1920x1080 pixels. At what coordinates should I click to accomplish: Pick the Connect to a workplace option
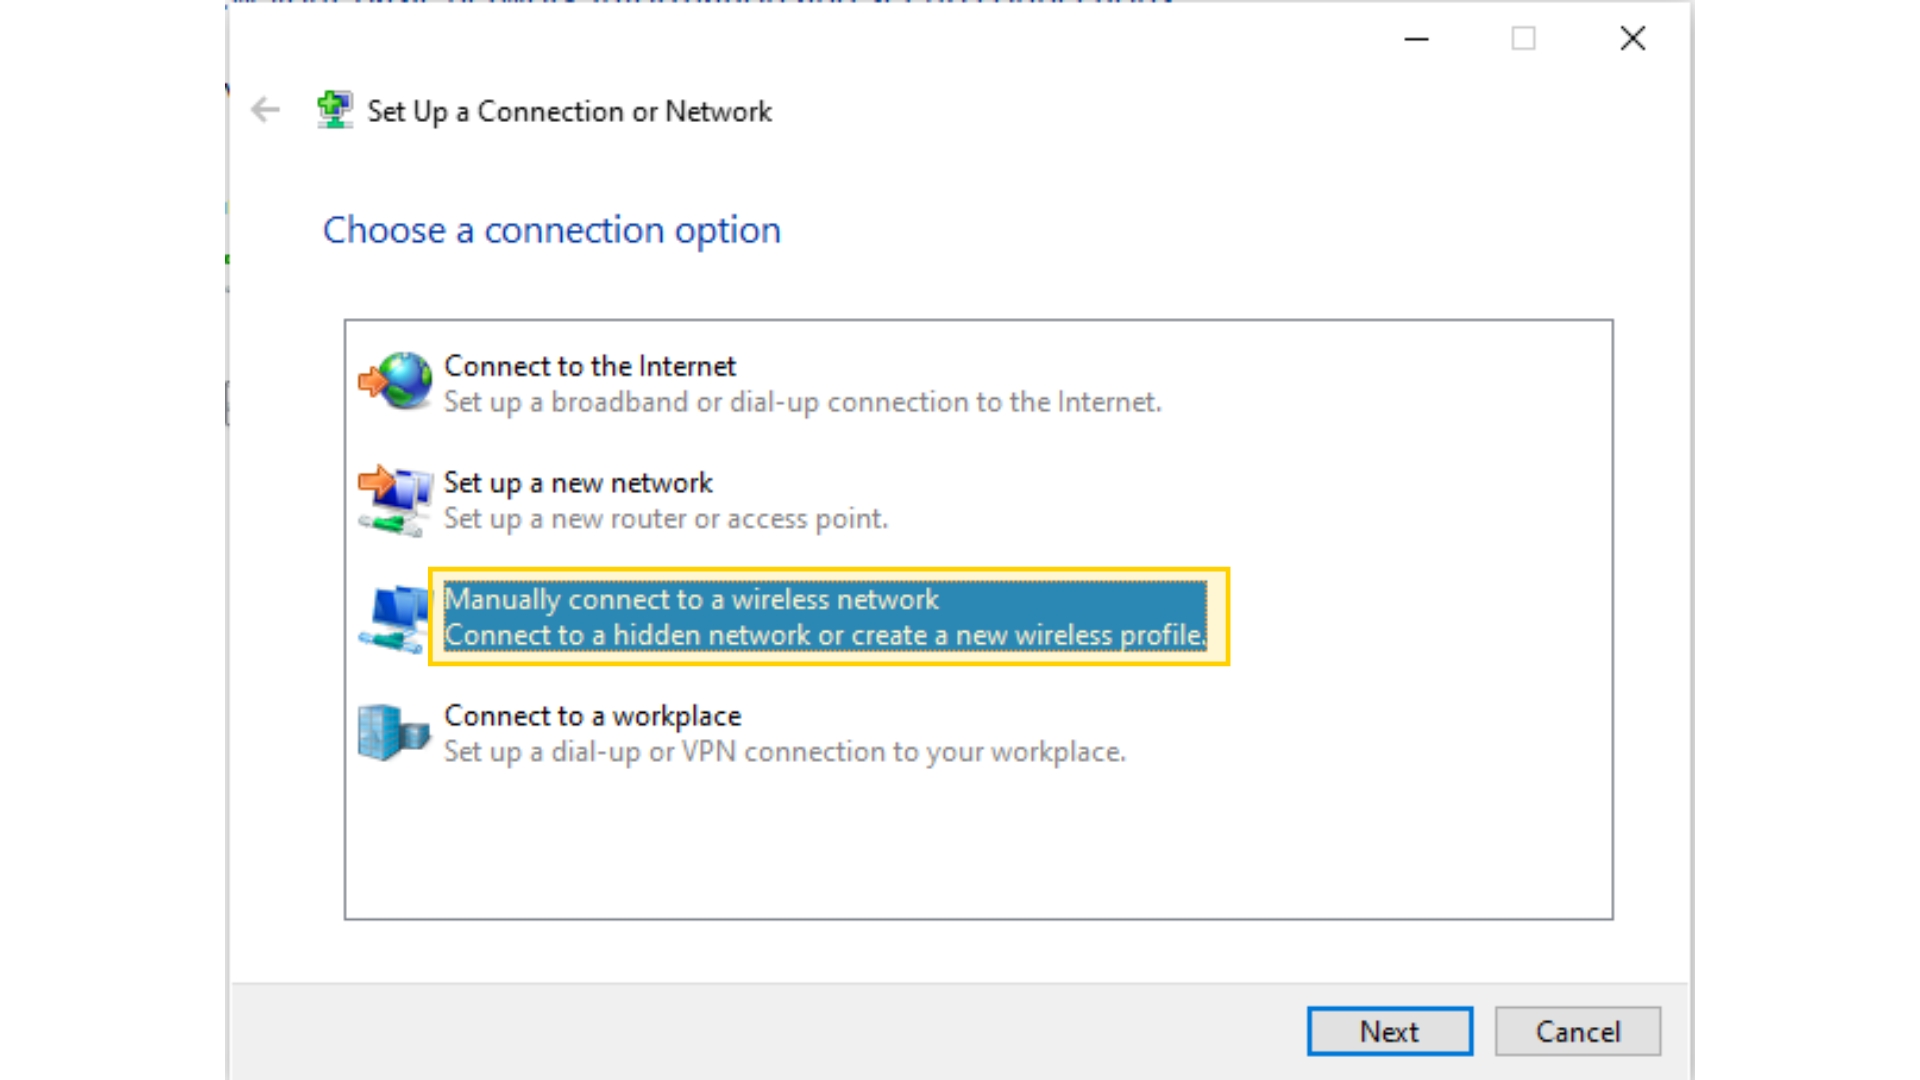[593, 716]
